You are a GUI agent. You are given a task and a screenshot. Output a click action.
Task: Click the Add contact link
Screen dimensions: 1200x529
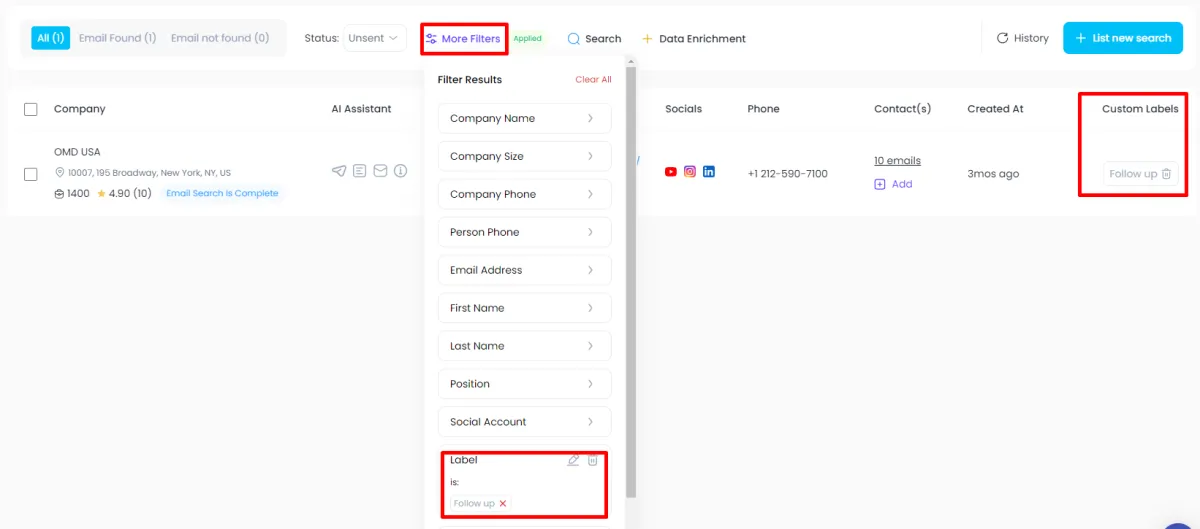[902, 184]
